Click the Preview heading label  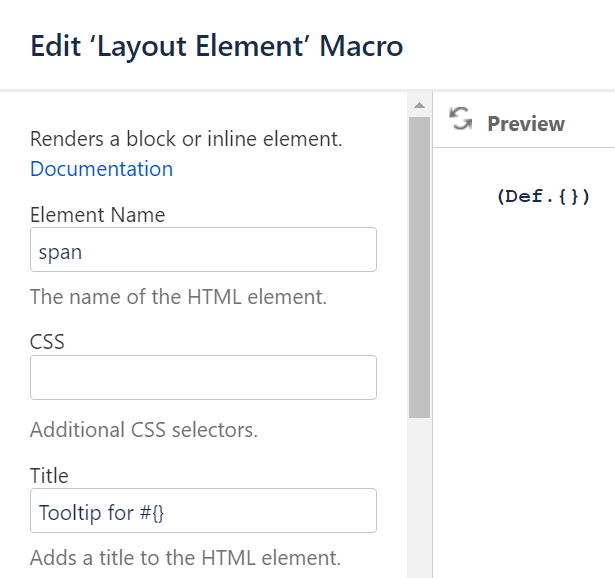pos(525,124)
